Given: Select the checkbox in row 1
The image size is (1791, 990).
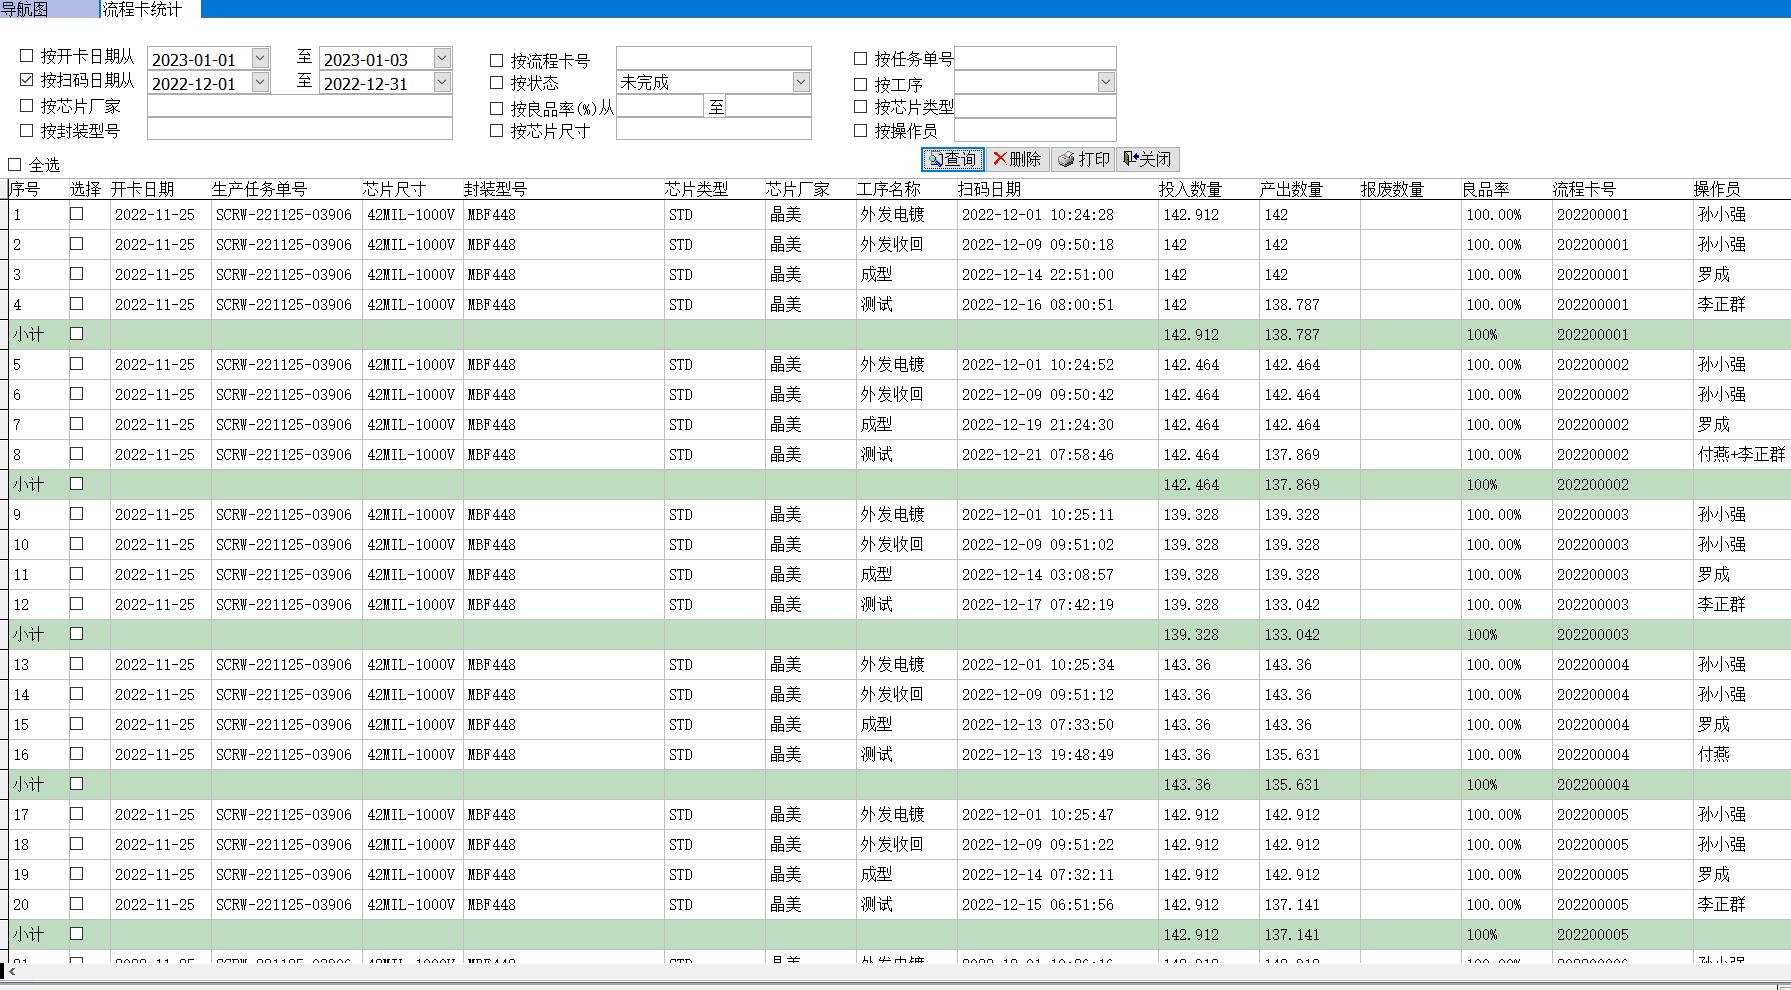Looking at the screenshot, I should [76, 214].
